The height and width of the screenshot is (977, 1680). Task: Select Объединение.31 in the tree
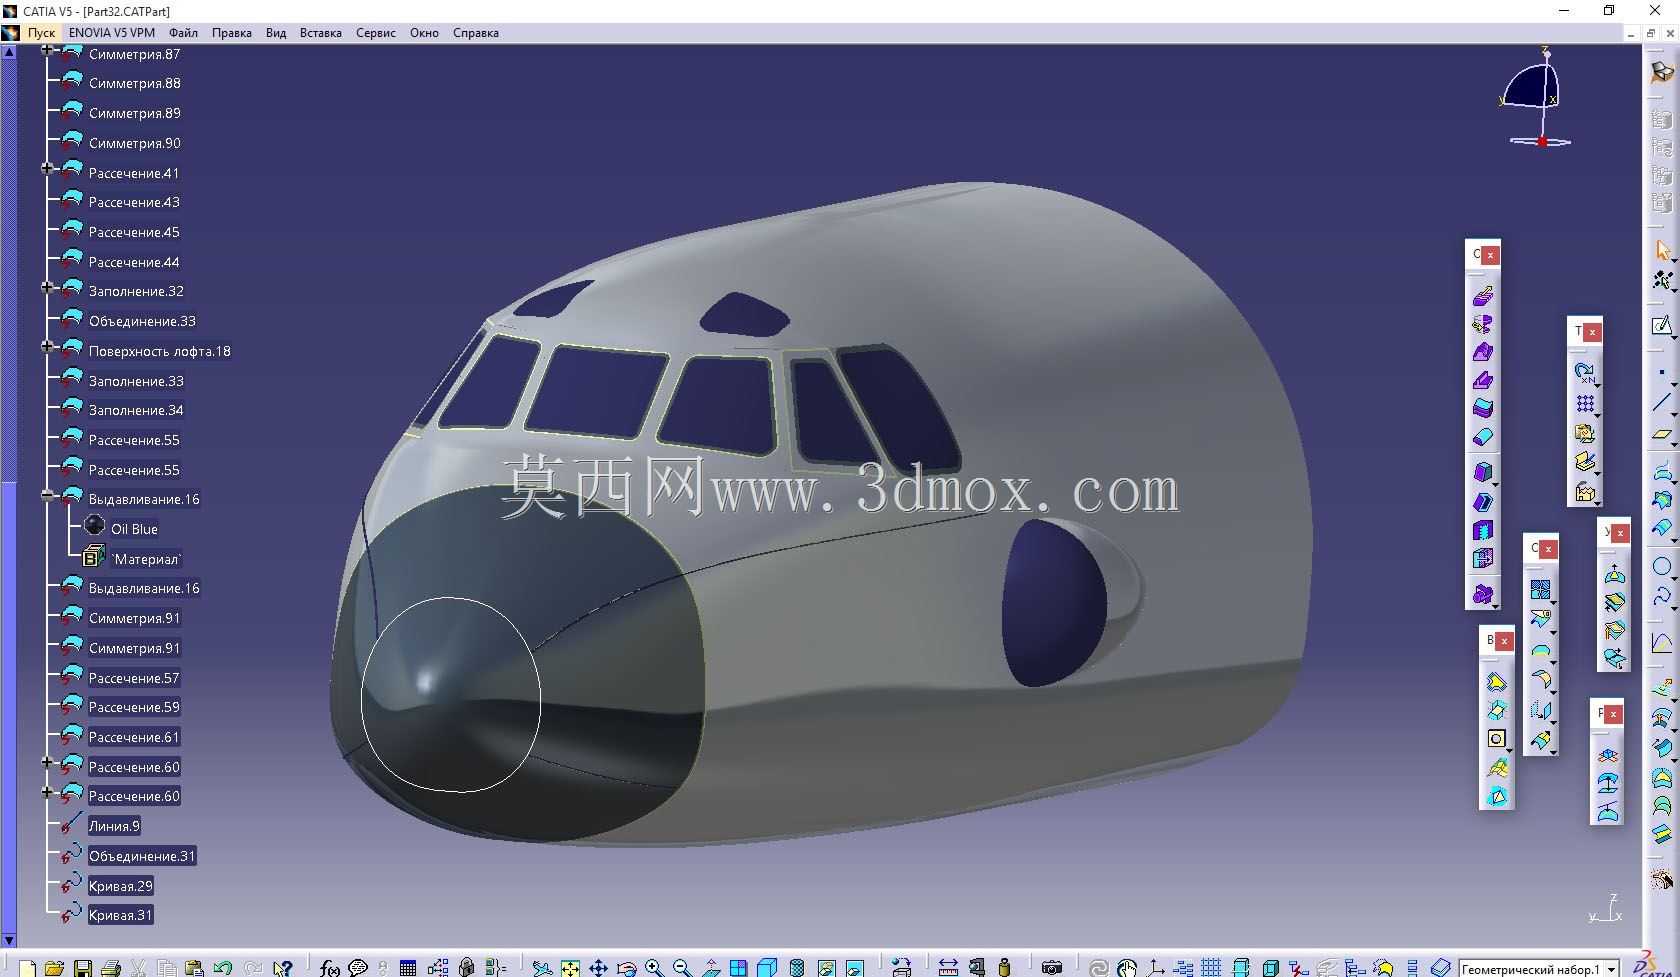click(142, 856)
